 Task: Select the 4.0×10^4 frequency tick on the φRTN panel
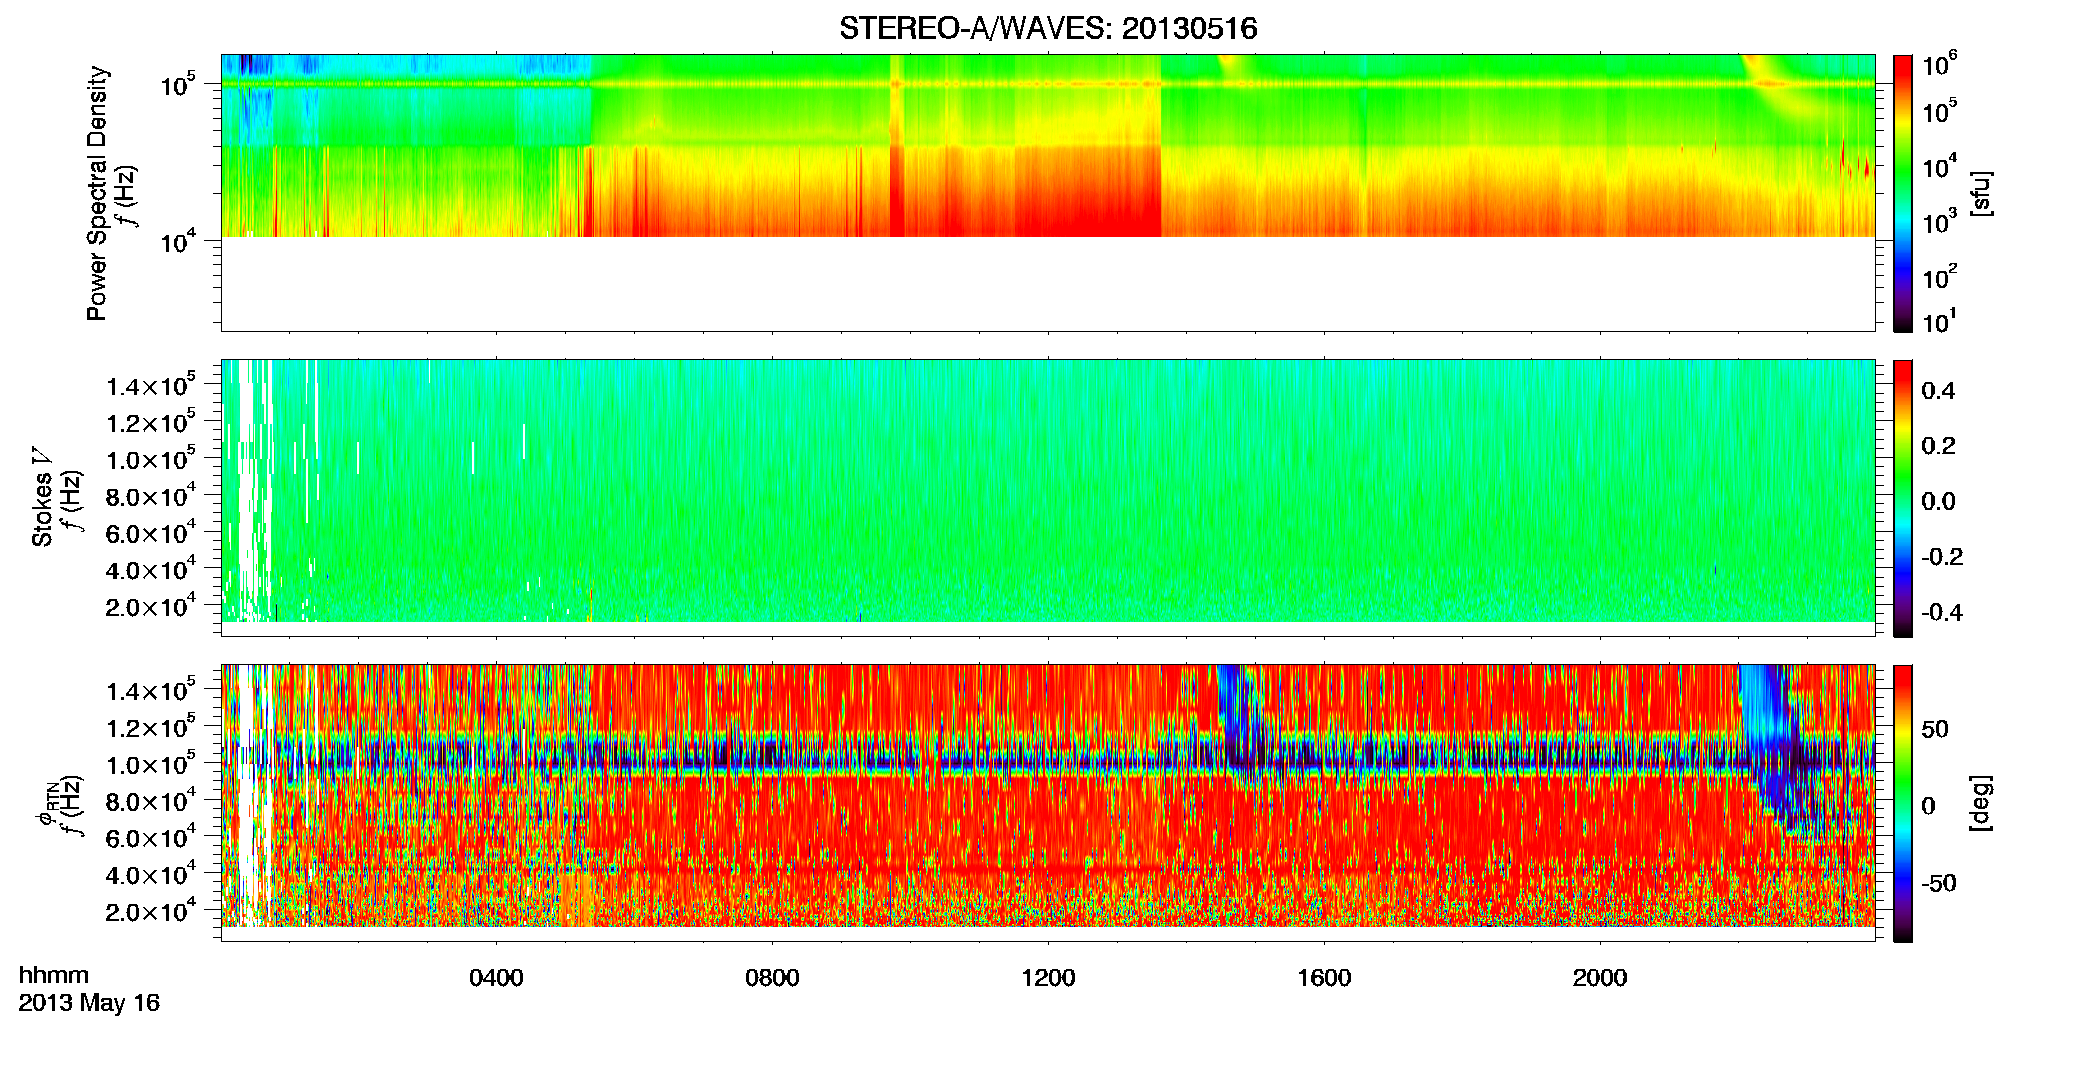pyautogui.click(x=151, y=874)
